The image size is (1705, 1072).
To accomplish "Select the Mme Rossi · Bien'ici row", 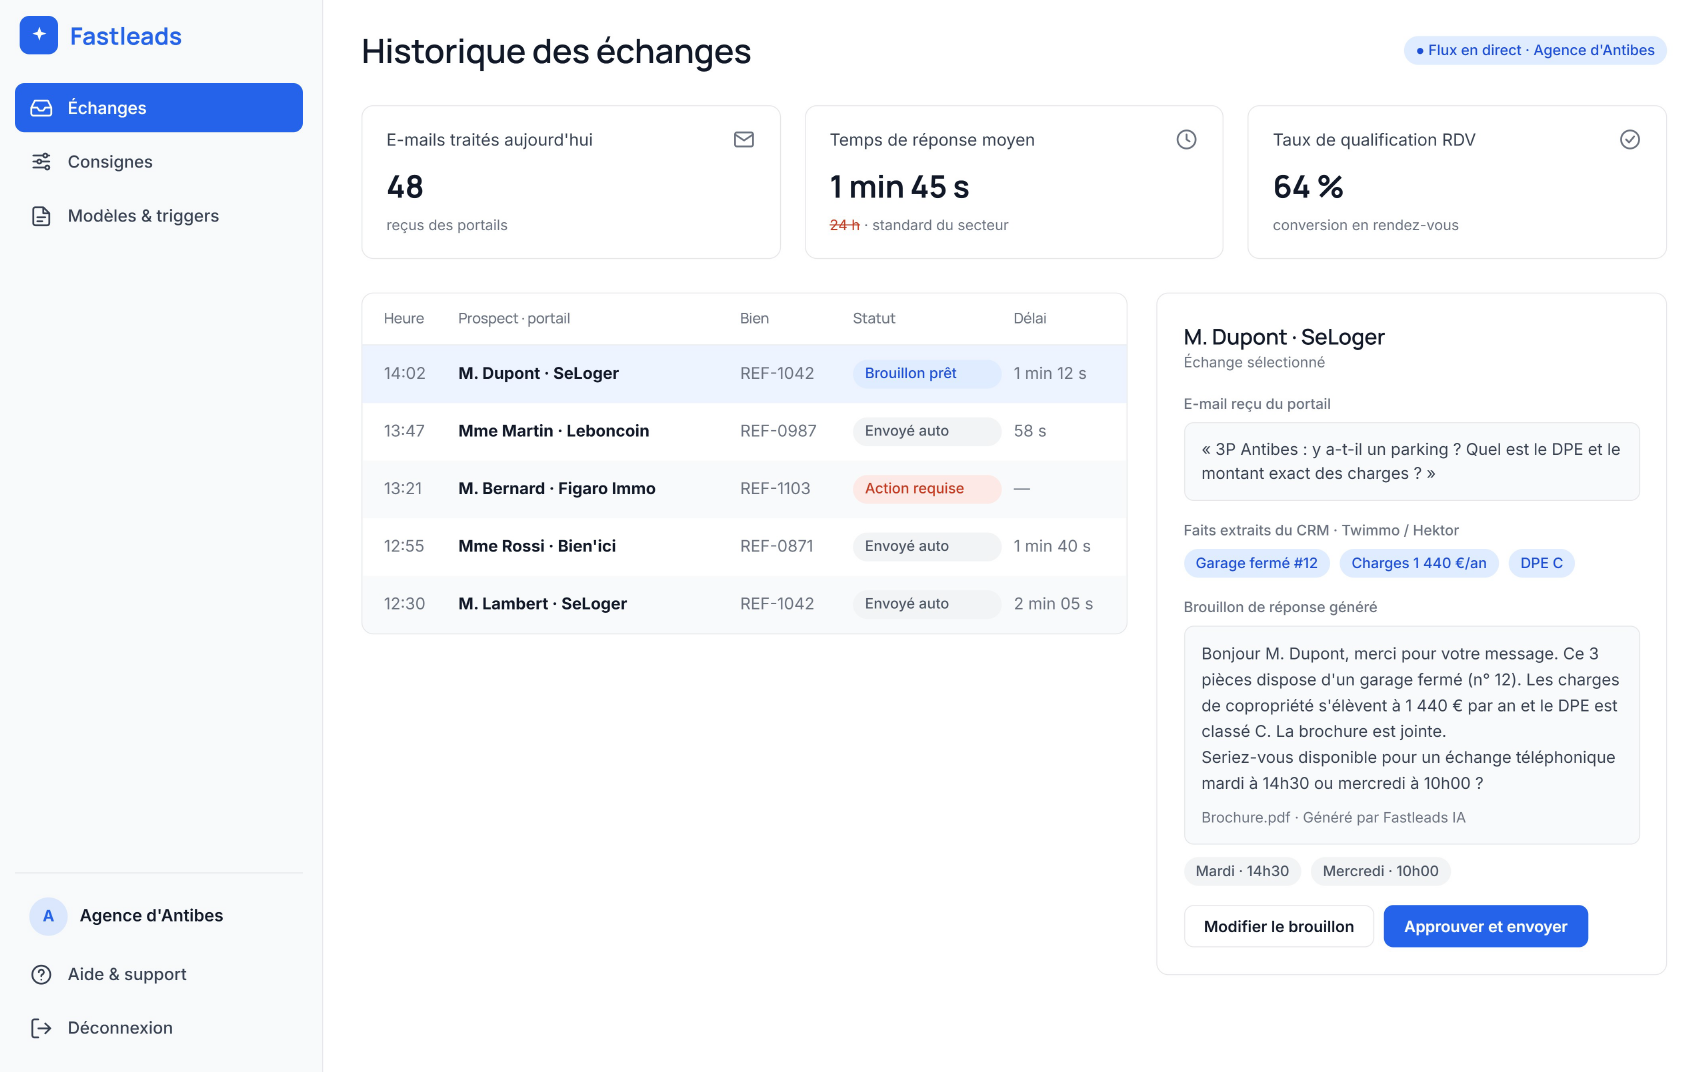I will pyautogui.click(x=744, y=546).
